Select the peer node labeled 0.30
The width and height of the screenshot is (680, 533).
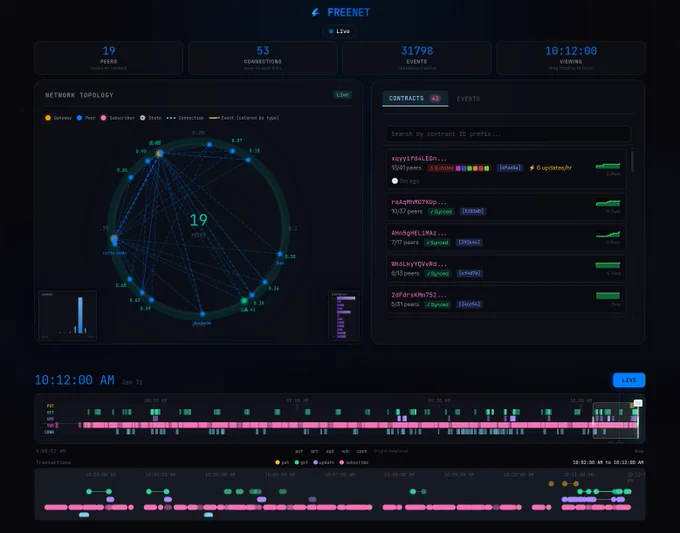pyautogui.click(x=280, y=254)
